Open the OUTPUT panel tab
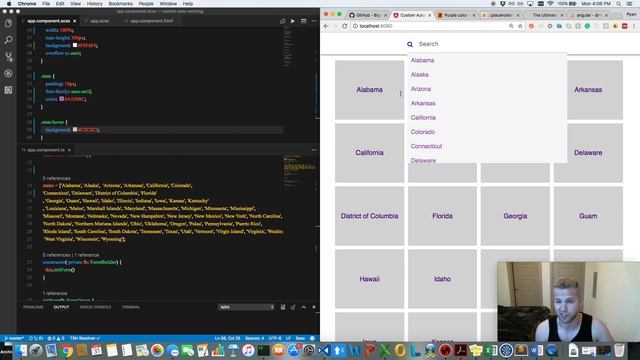Image resolution: width=640 pixels, height=360 pixels. (x=61, y=307)
